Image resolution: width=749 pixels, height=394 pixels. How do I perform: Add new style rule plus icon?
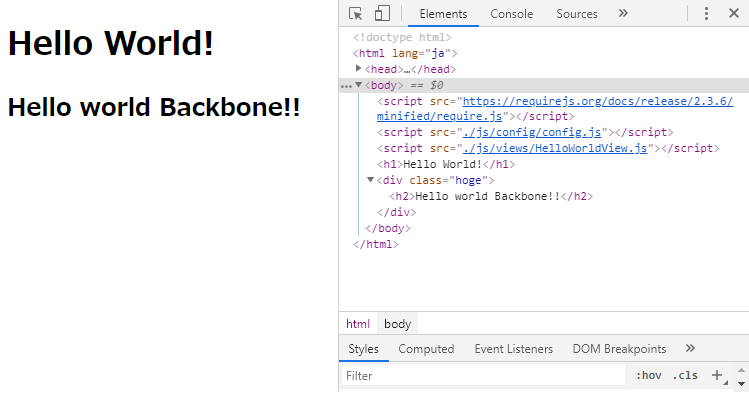point(717,375)
